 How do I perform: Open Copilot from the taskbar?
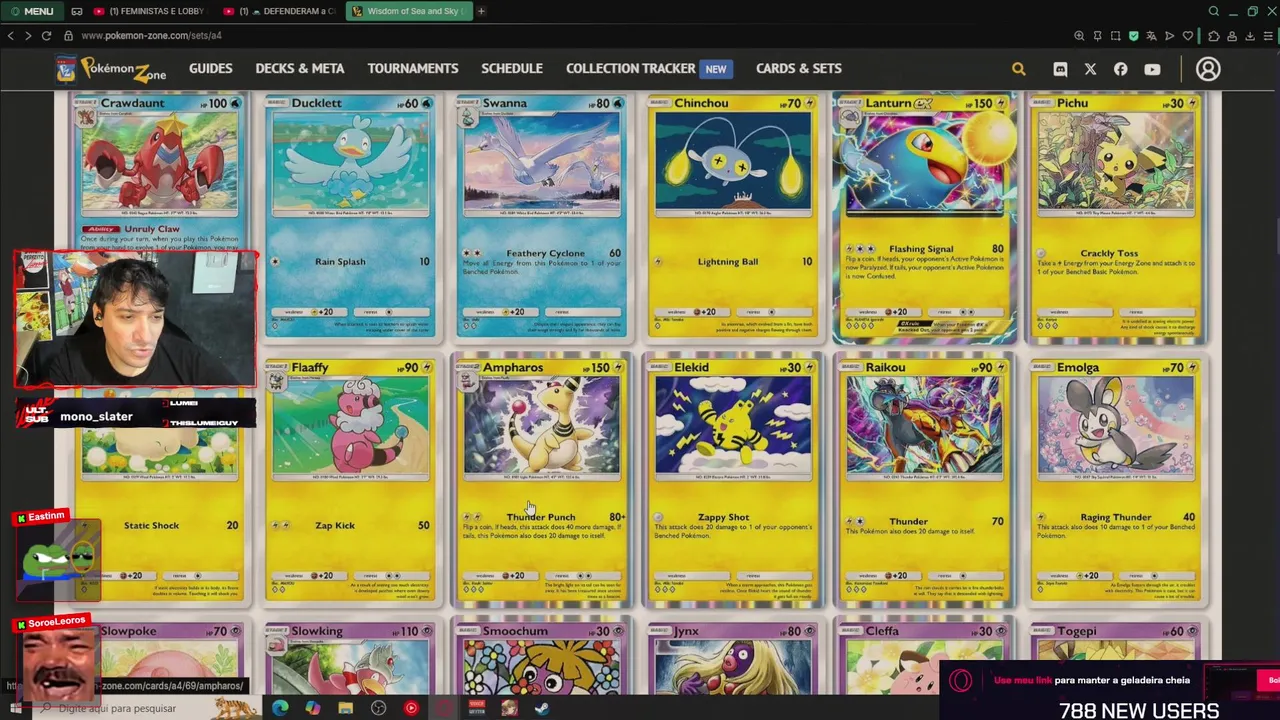[x=313, y=708]
